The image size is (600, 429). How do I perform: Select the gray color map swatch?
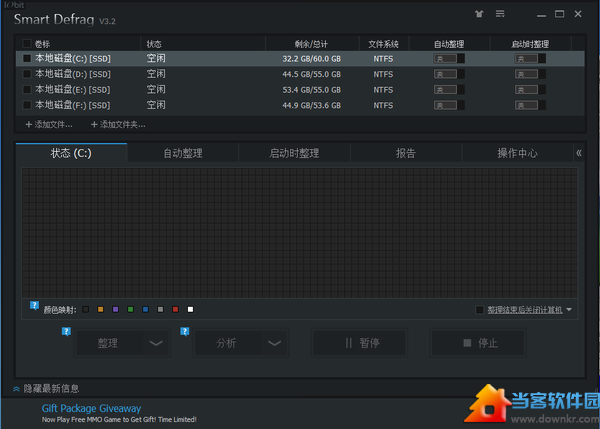(160, 309)
